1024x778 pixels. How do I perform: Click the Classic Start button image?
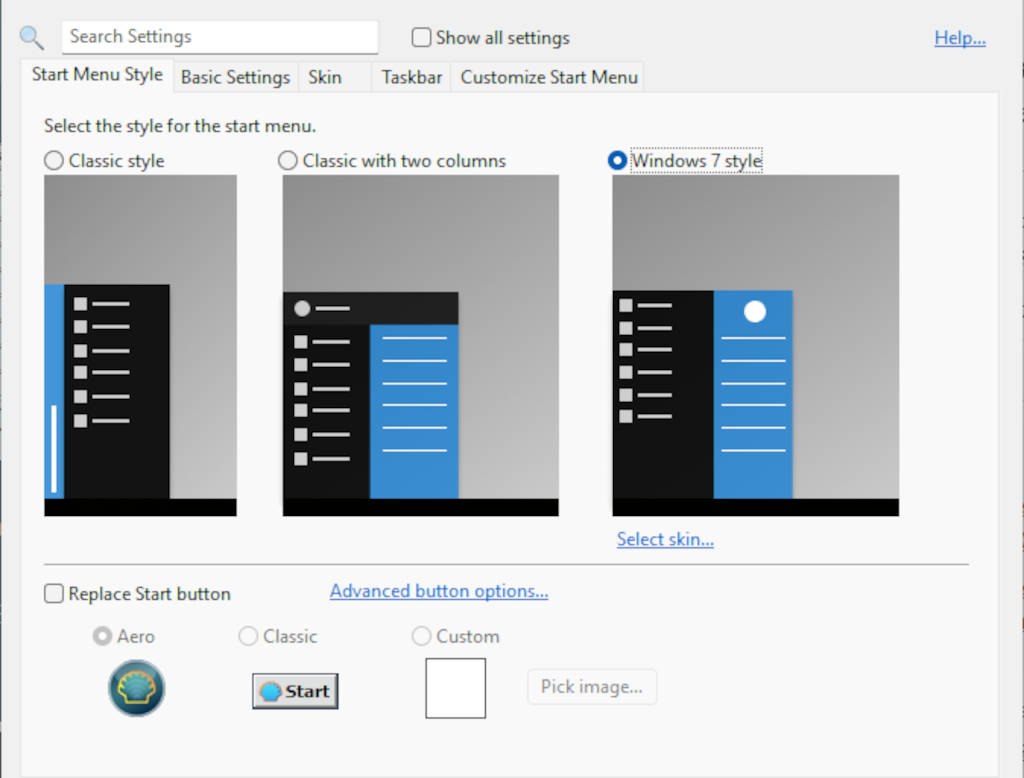click(295, 691)
